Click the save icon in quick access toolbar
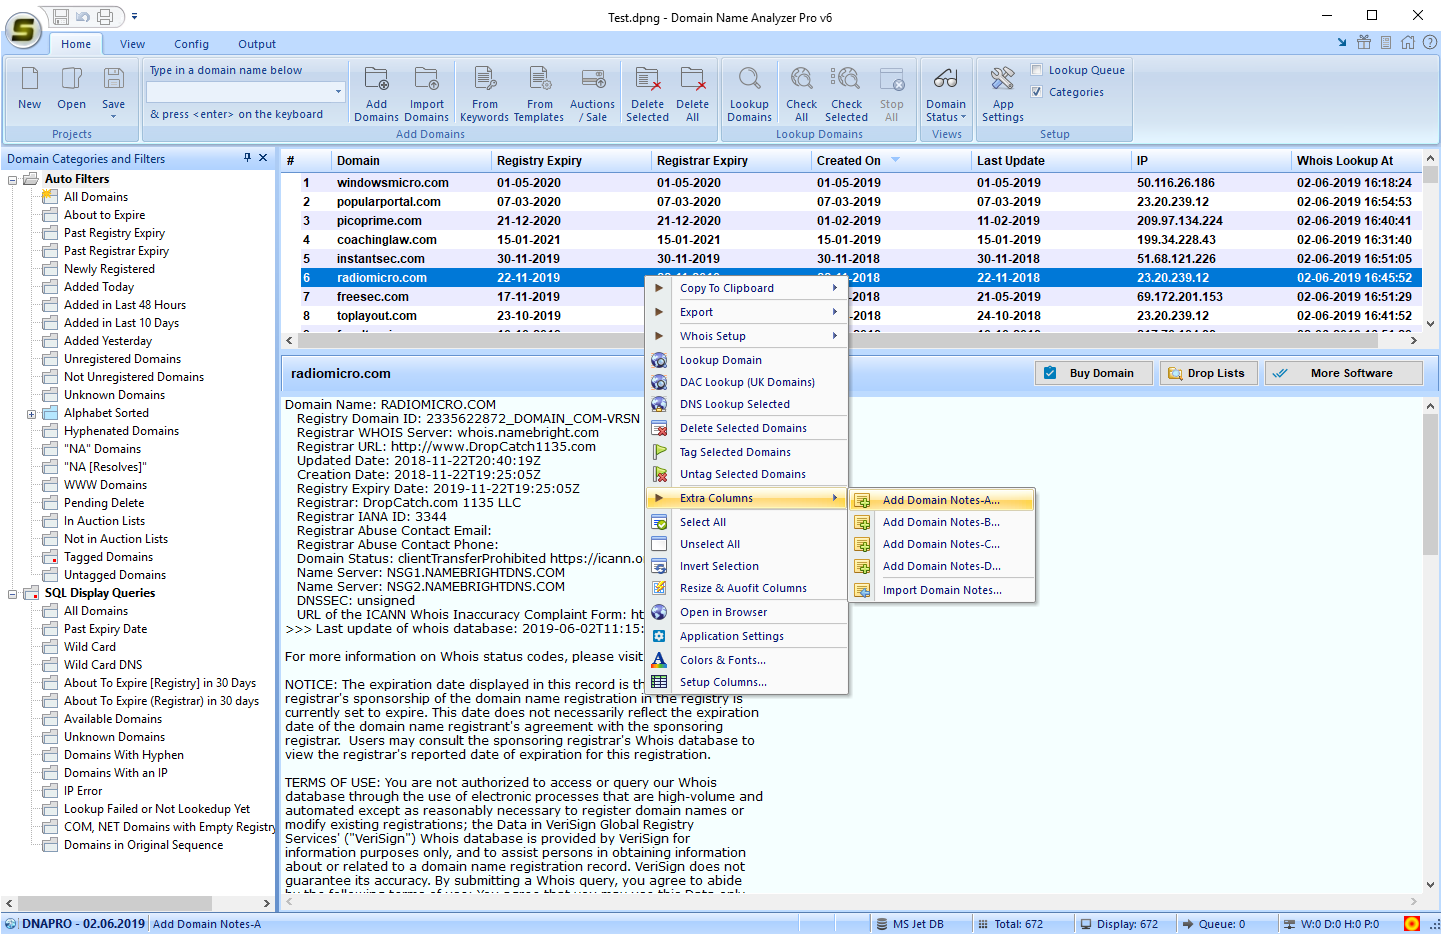Screen dimensions: 1442x935 [61, 17]
